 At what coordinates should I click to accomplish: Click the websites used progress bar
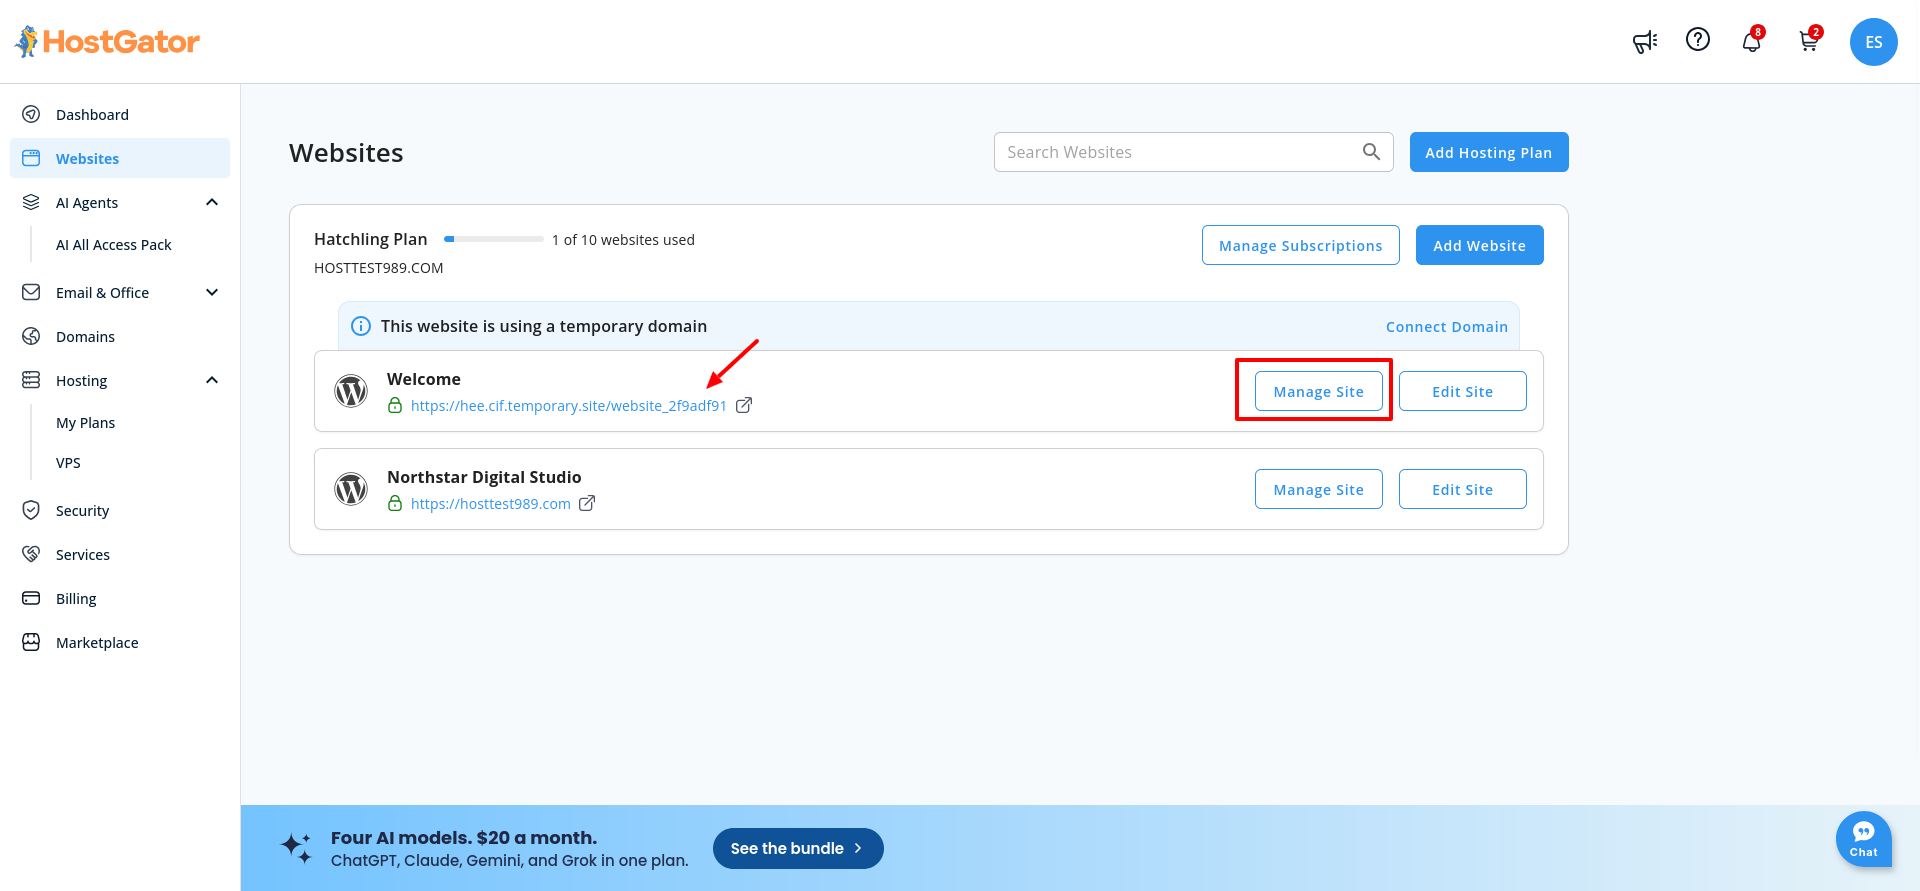pos(494,239)
